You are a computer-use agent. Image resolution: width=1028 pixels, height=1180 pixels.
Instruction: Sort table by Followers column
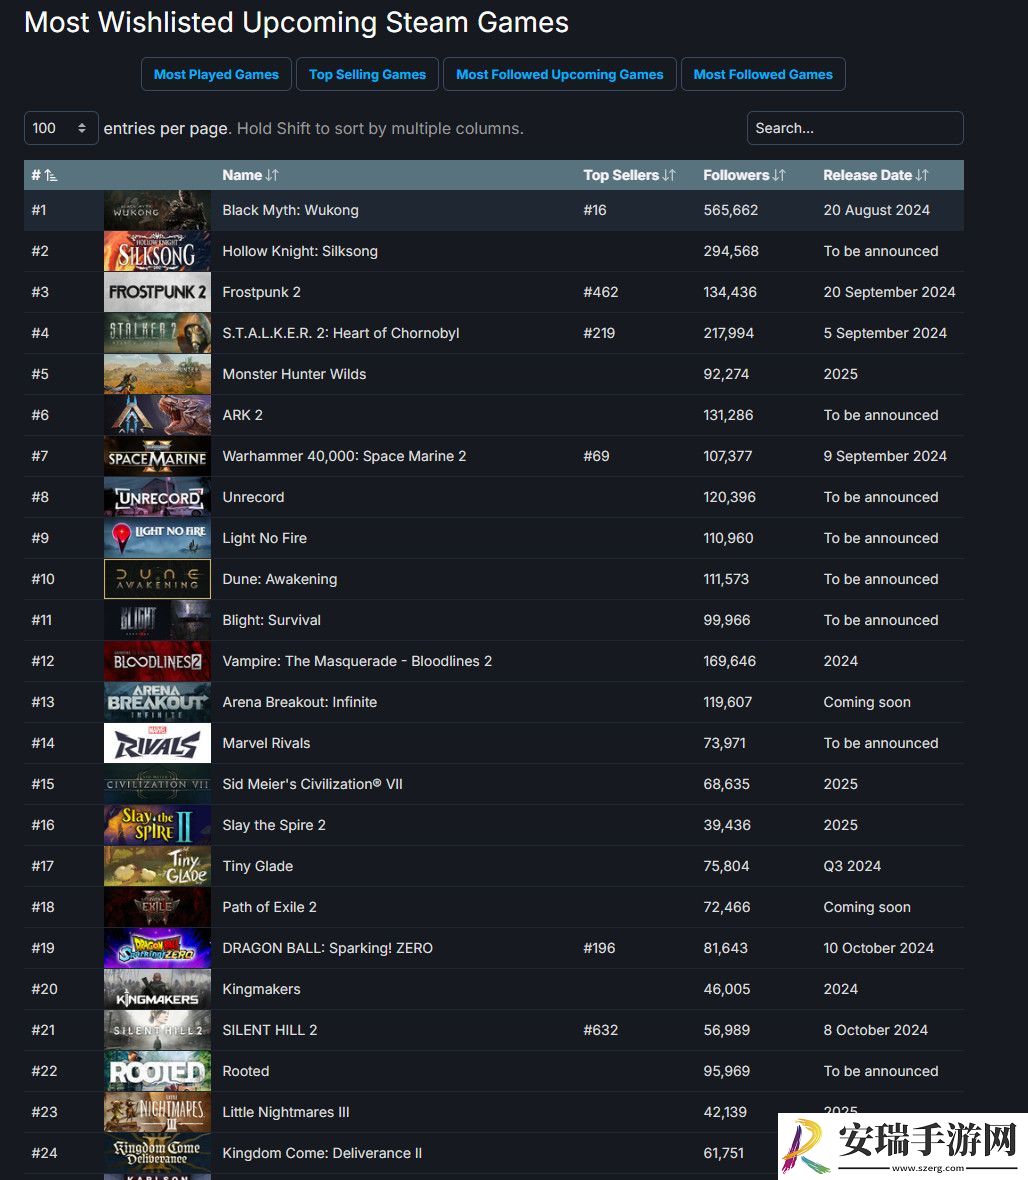744,175
